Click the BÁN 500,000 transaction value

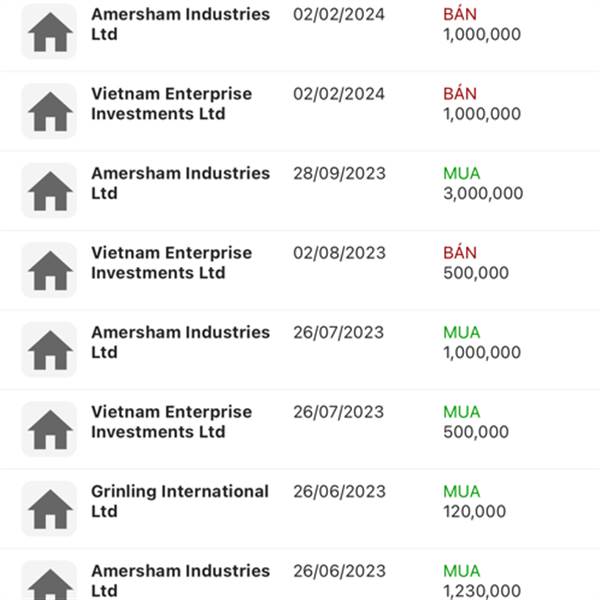tap(475, 262)
